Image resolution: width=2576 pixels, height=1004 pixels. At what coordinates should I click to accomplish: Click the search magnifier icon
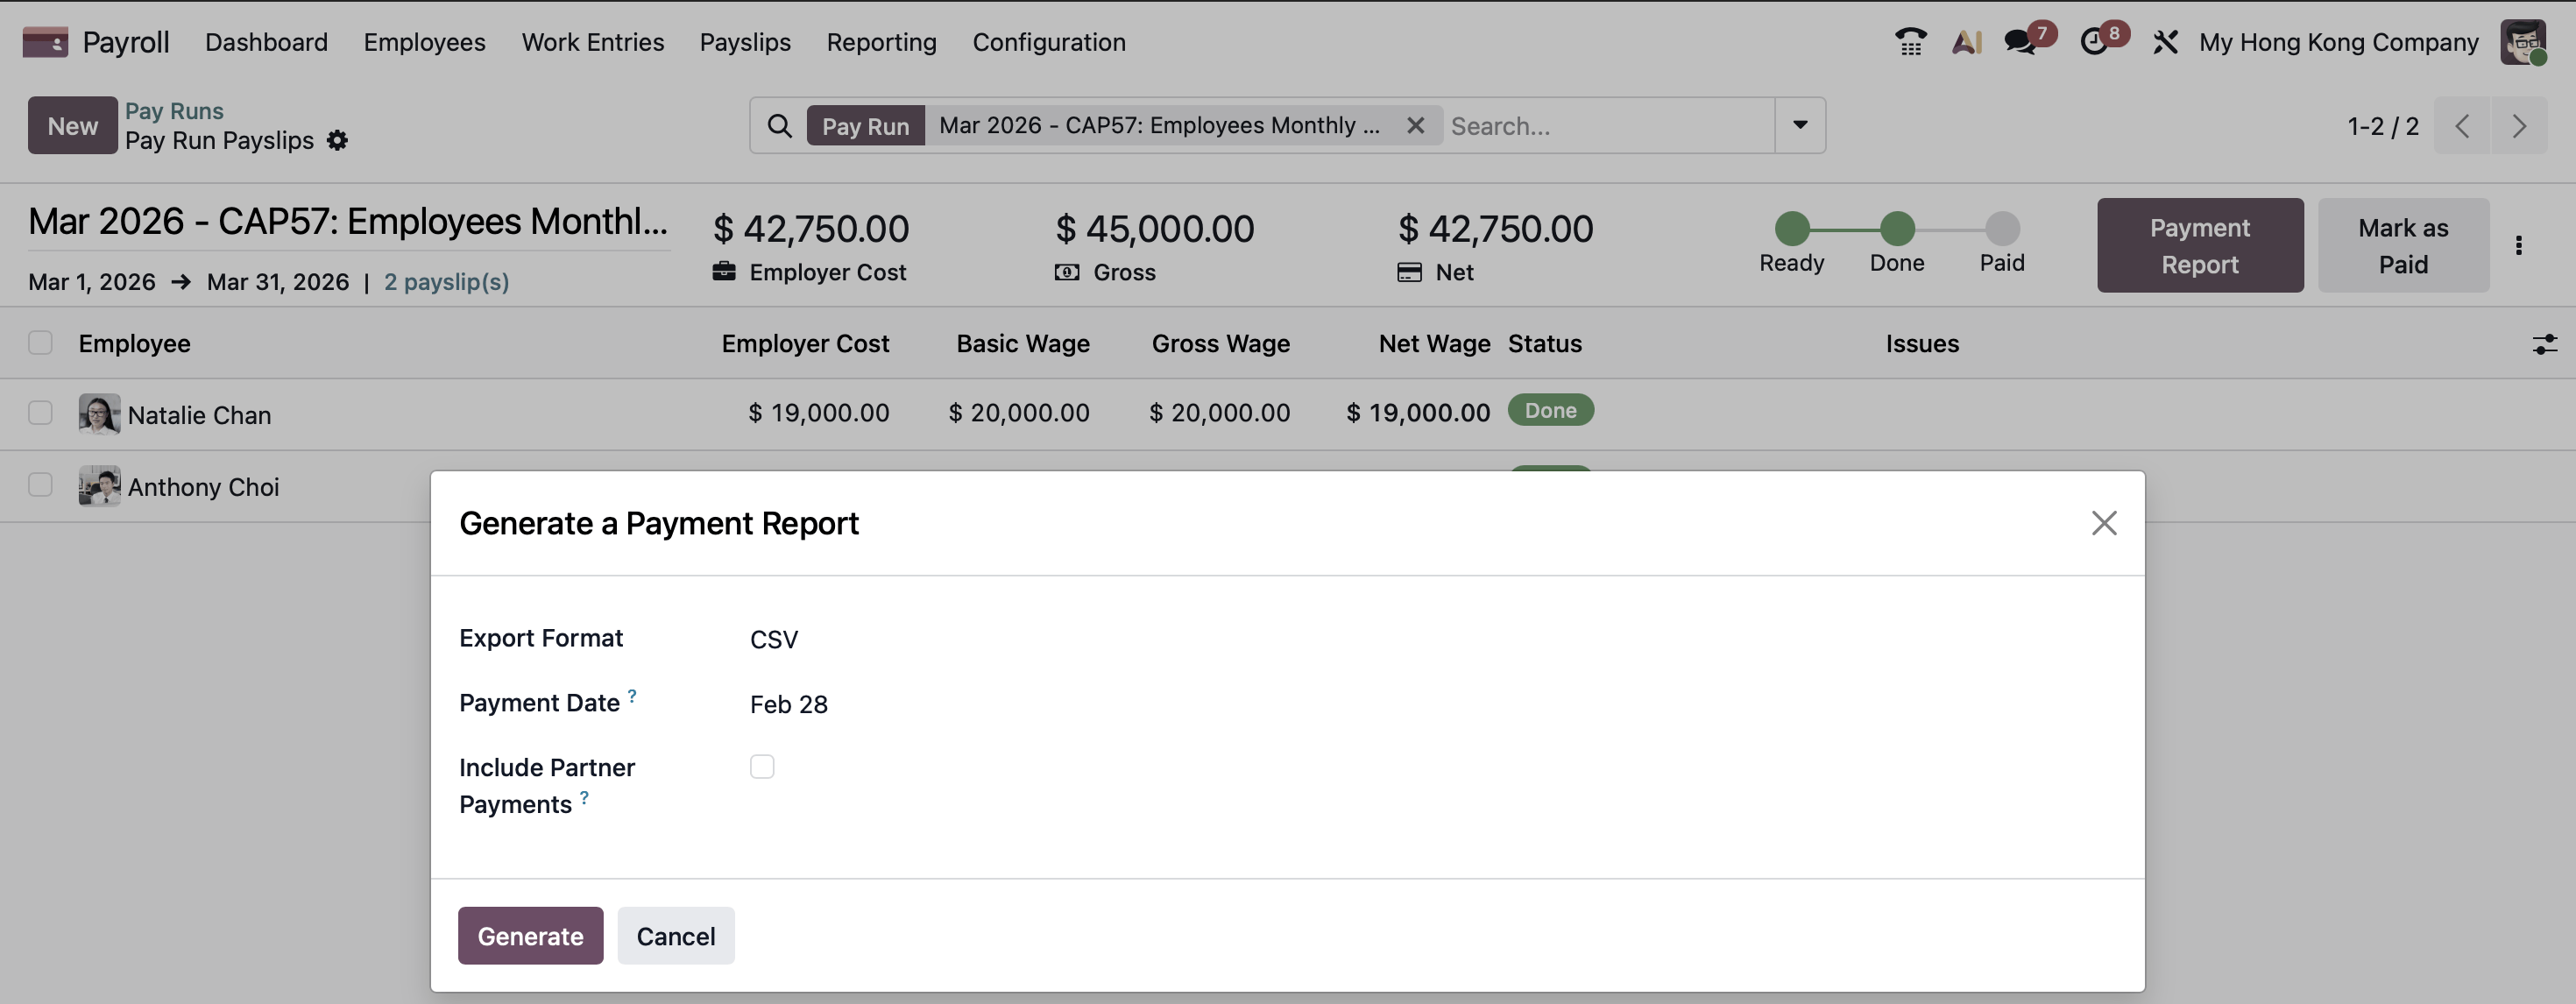(x=779, y=126)
